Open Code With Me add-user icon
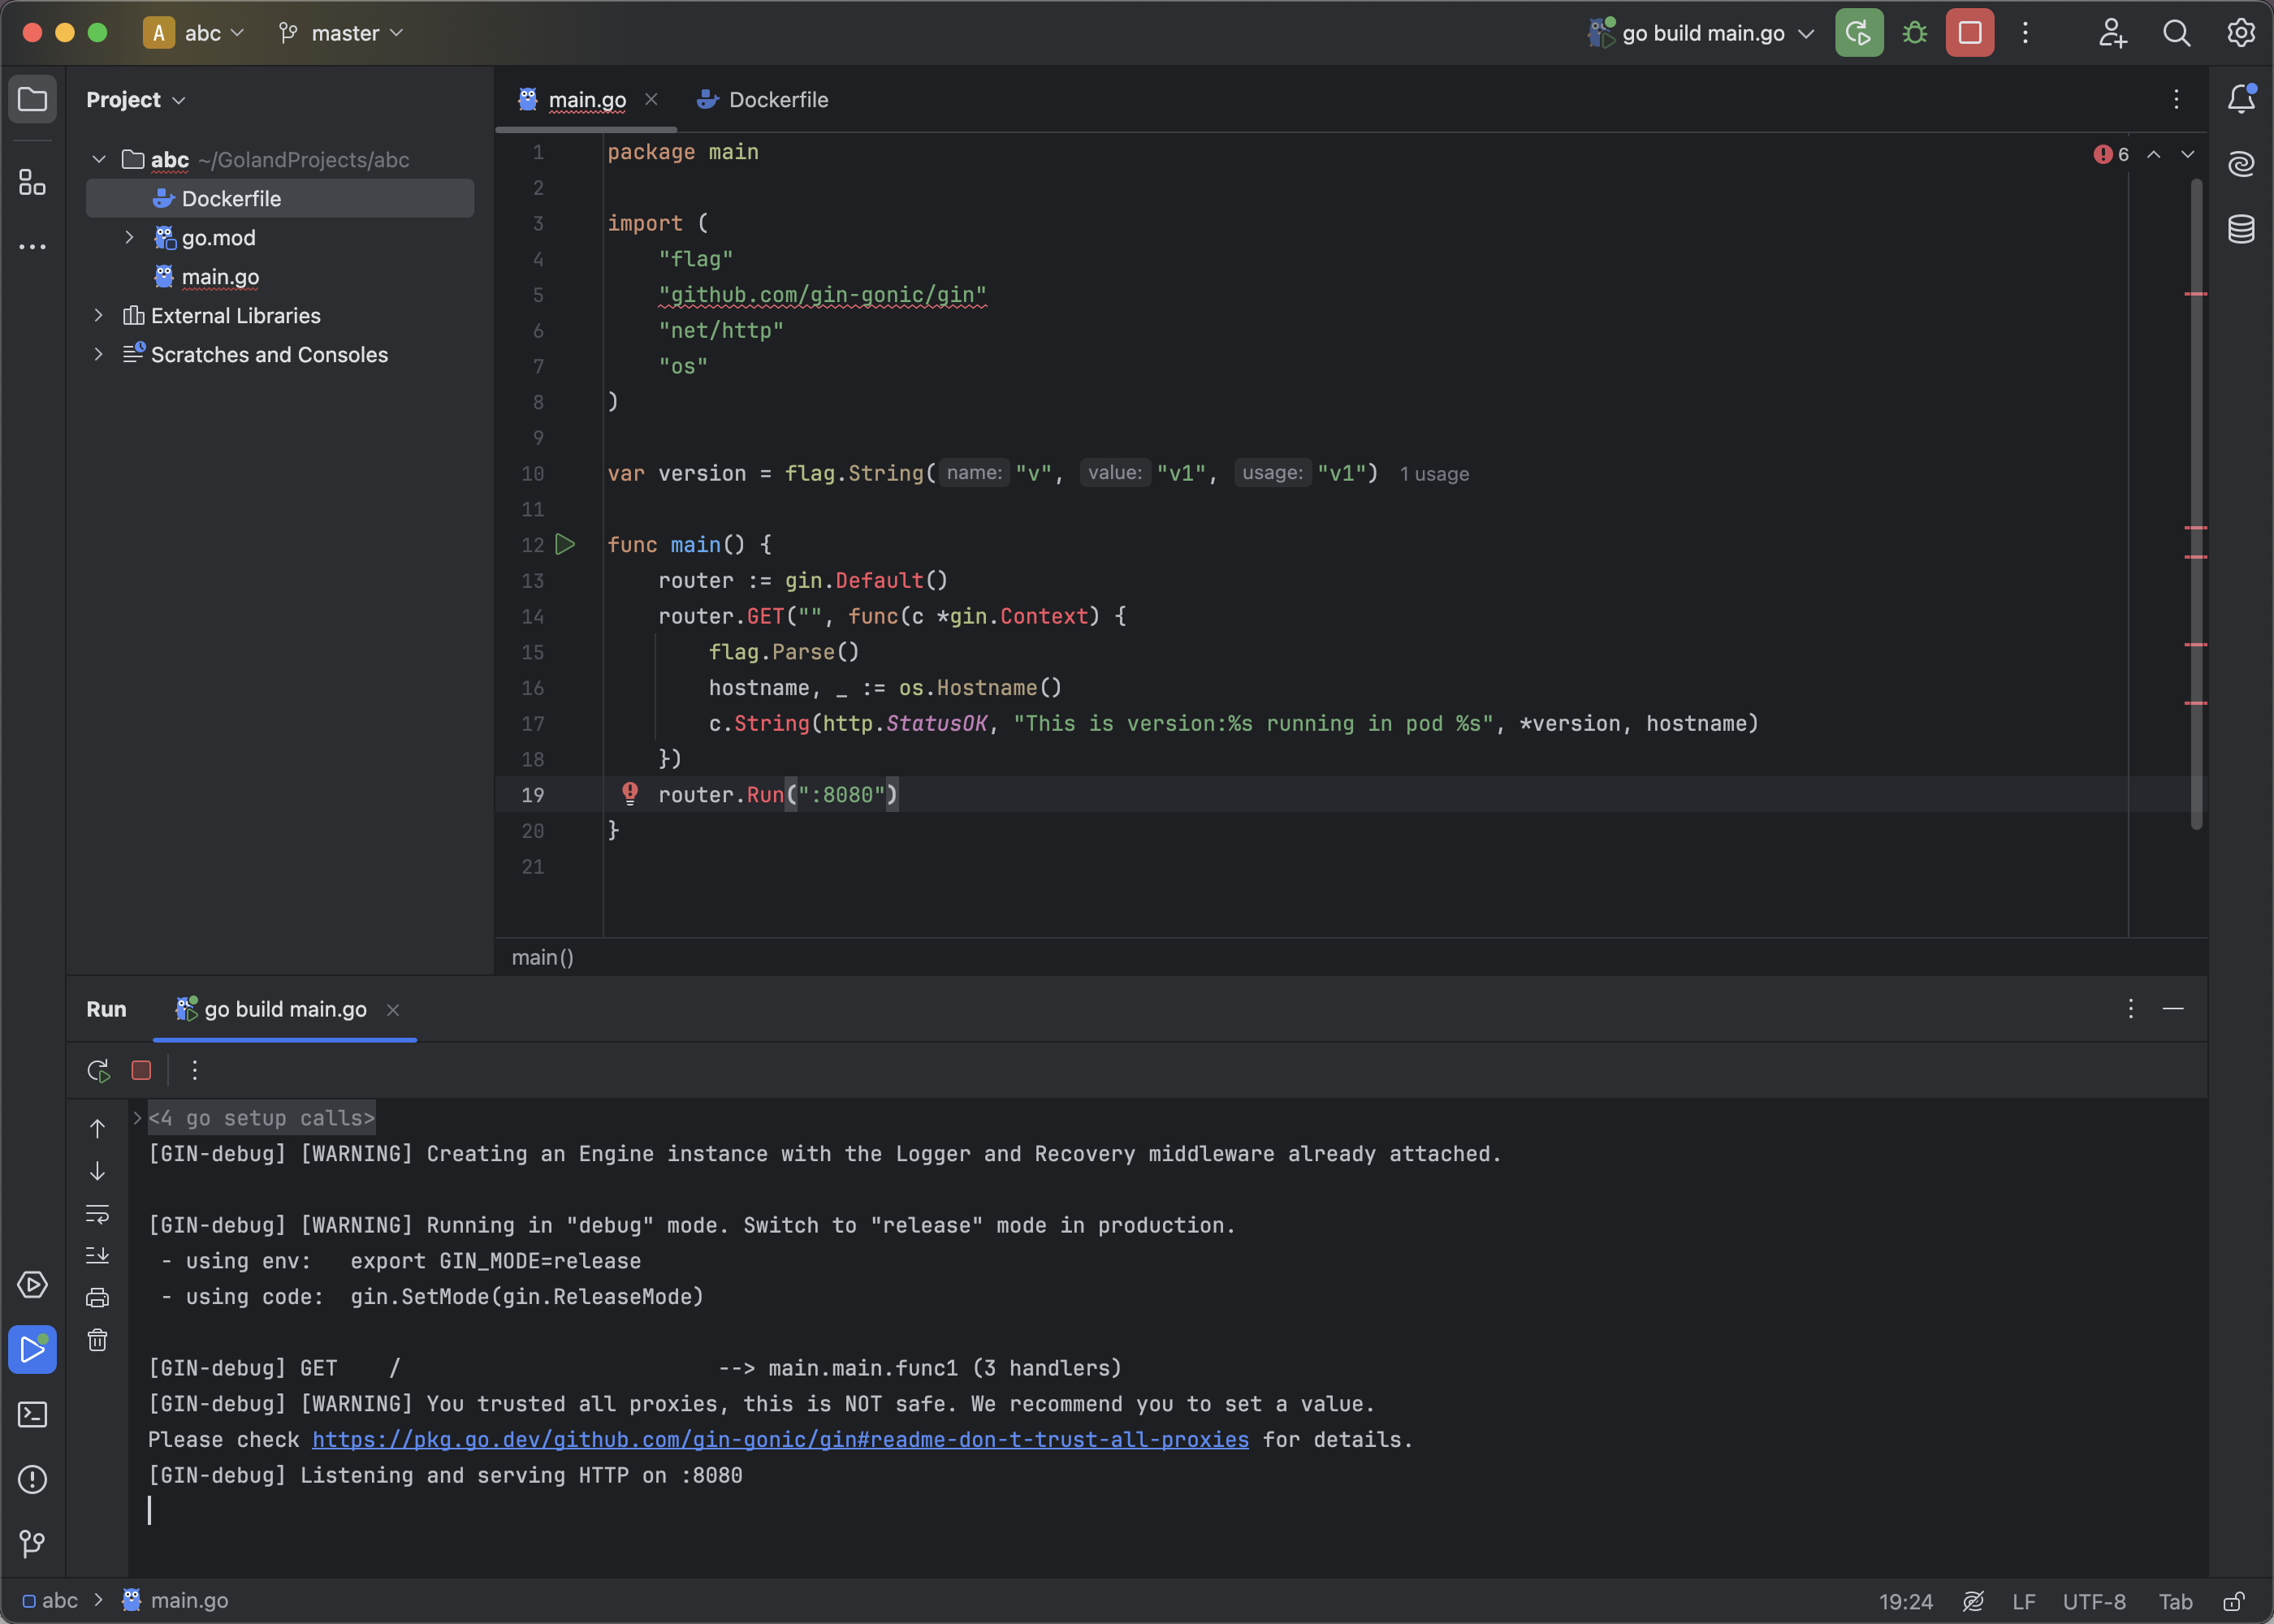Screen dimensions: 2274x1624 pos(2112,33)
